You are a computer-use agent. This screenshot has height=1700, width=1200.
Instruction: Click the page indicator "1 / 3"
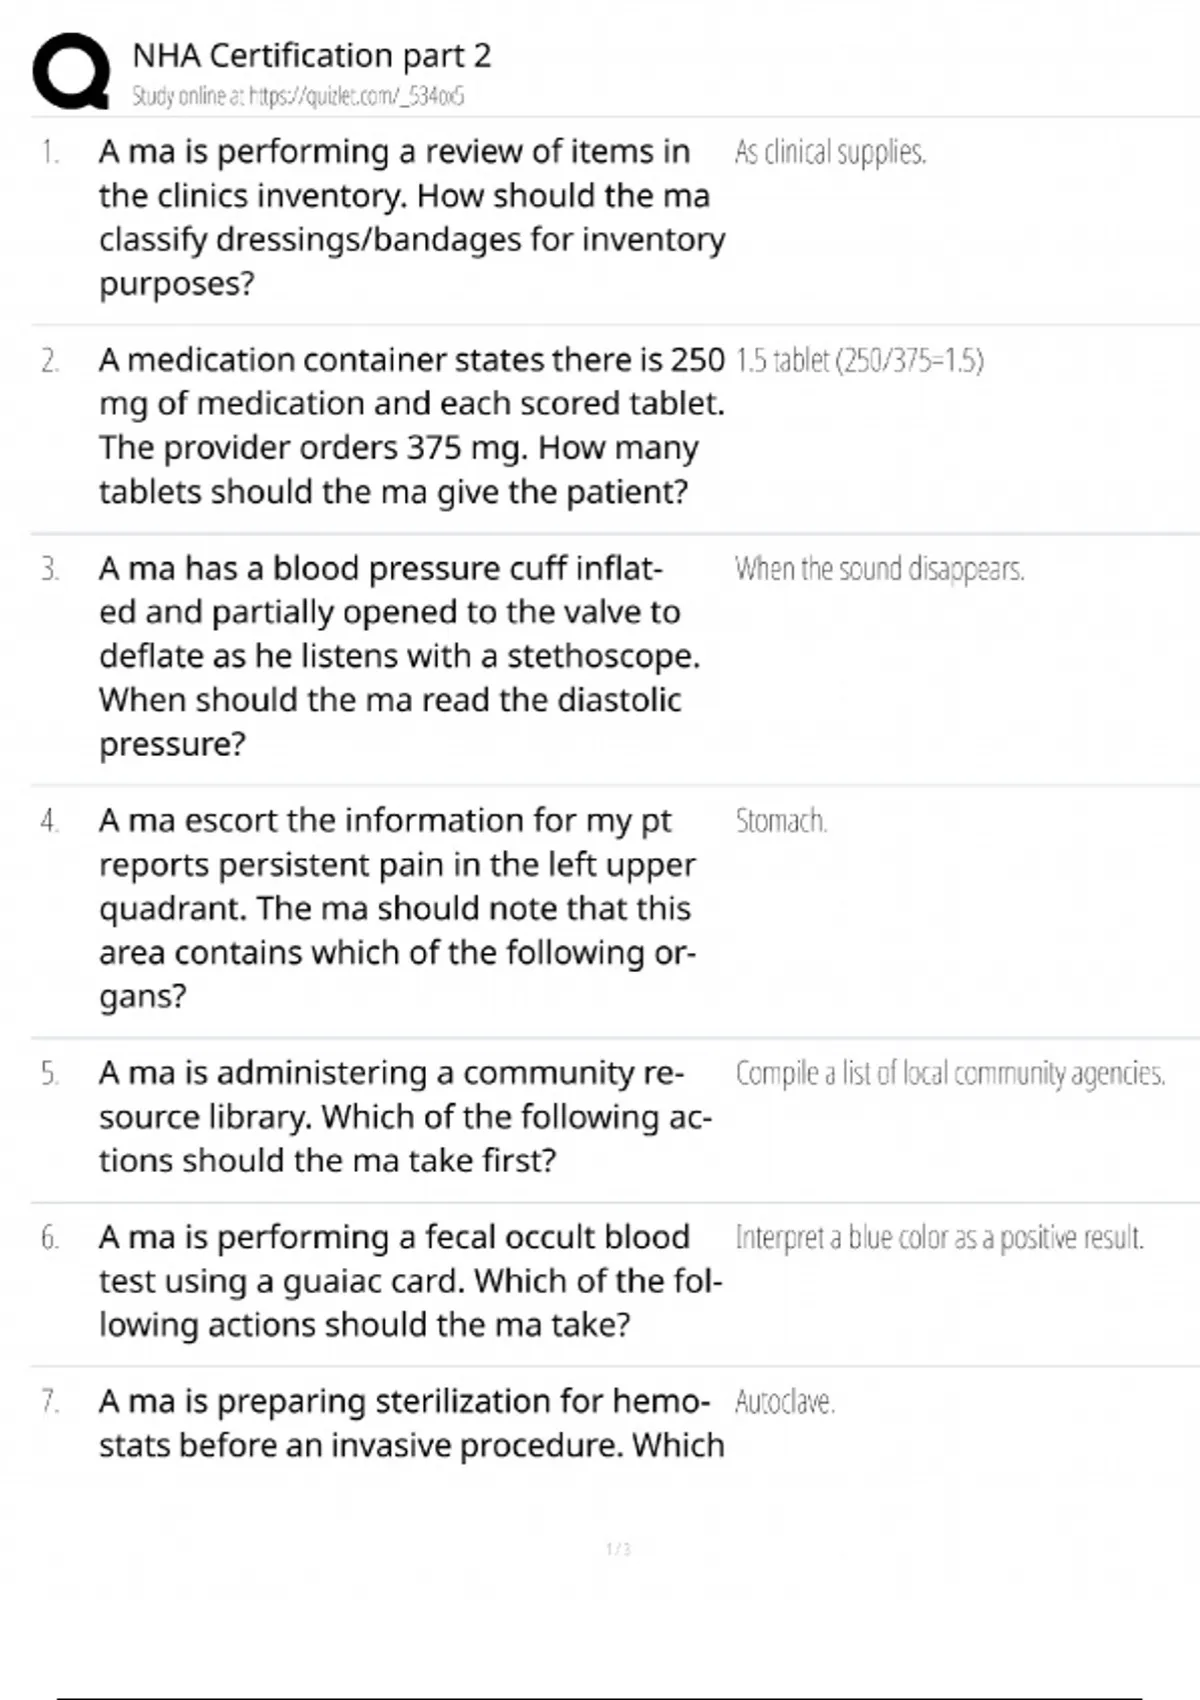coord(618,1549)
